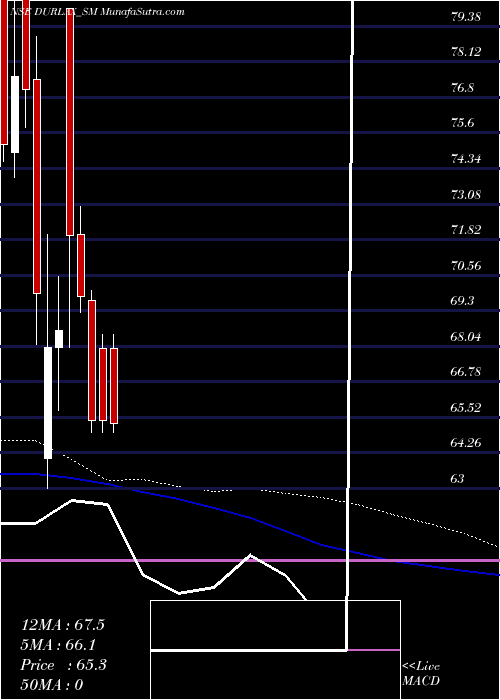This screenshot has width=500, height=700.
Task: Click the Price : 65.3 reading
Action: (64, 665)
